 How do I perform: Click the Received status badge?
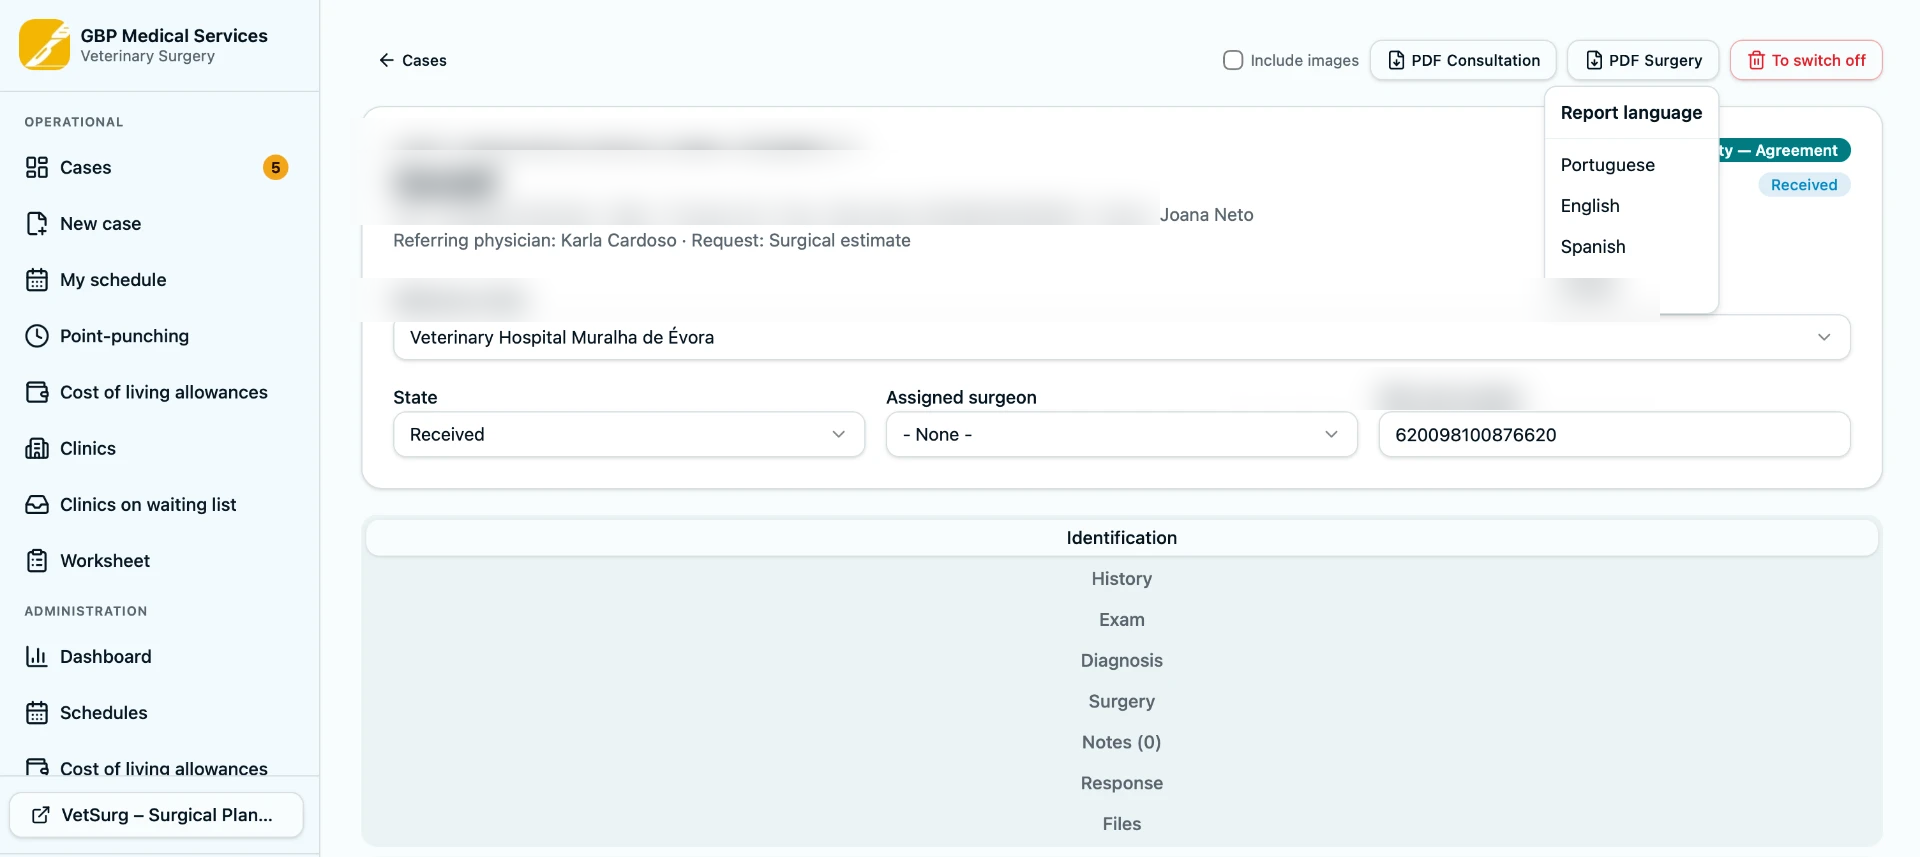1804,185
